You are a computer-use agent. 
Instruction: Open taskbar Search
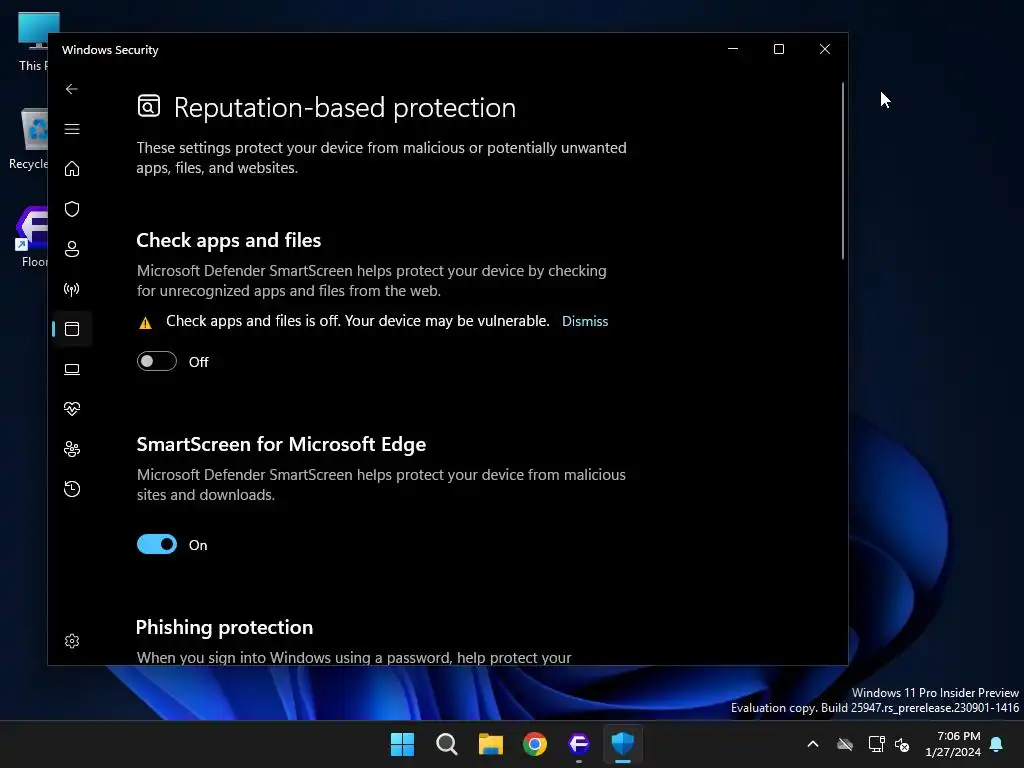pos(447,744)
